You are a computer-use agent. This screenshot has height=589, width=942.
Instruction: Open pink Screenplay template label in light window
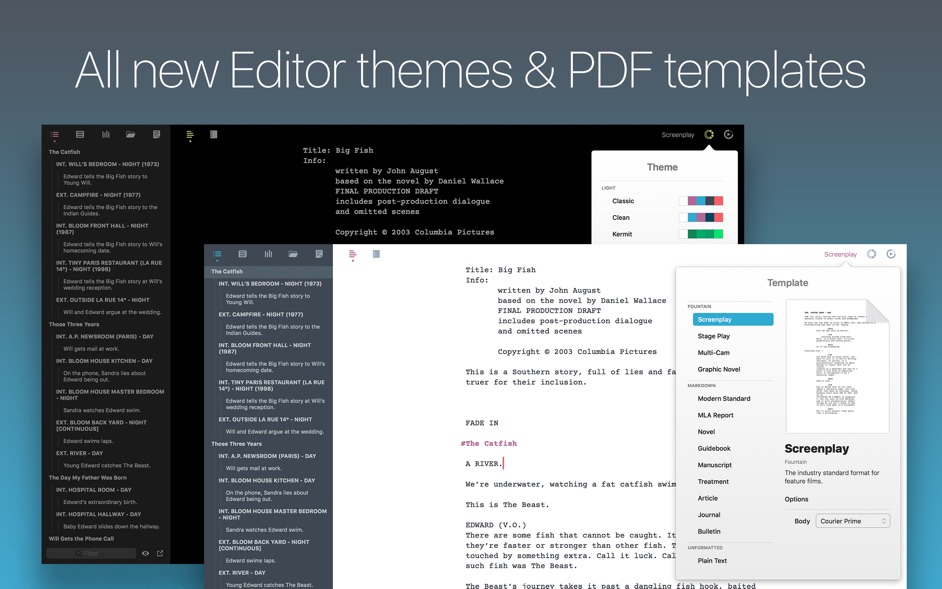click(840, 254)
